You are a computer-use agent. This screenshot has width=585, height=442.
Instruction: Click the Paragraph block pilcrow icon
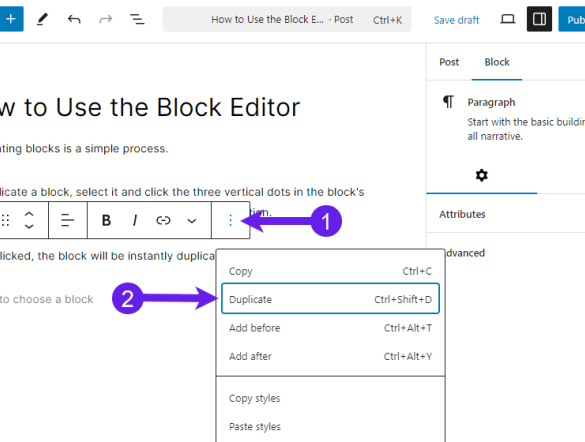448,101
